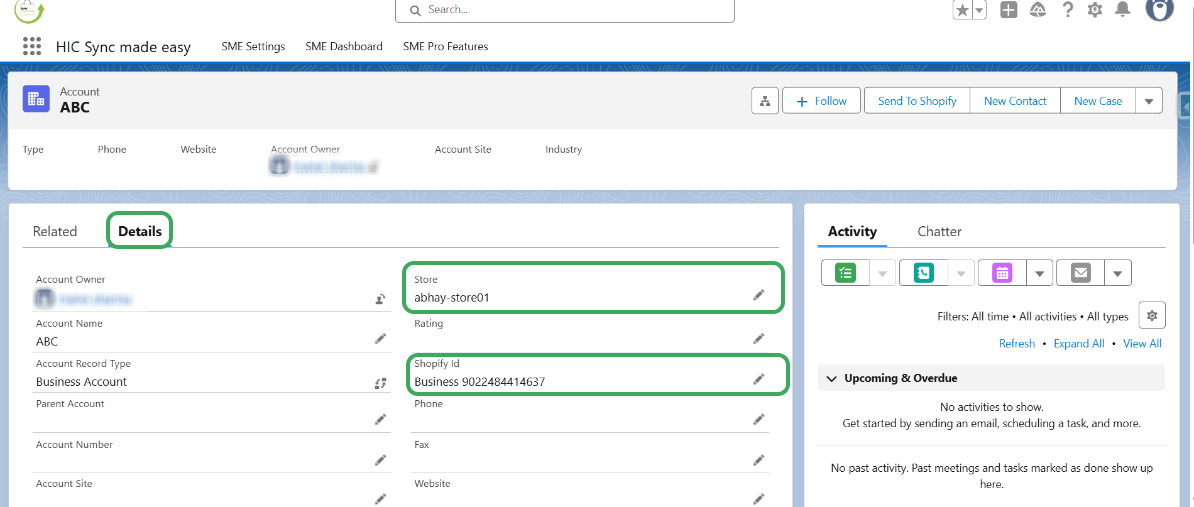
Task: Open the Log a Call dropdown arrow
Action: click(x=962, y=273)
